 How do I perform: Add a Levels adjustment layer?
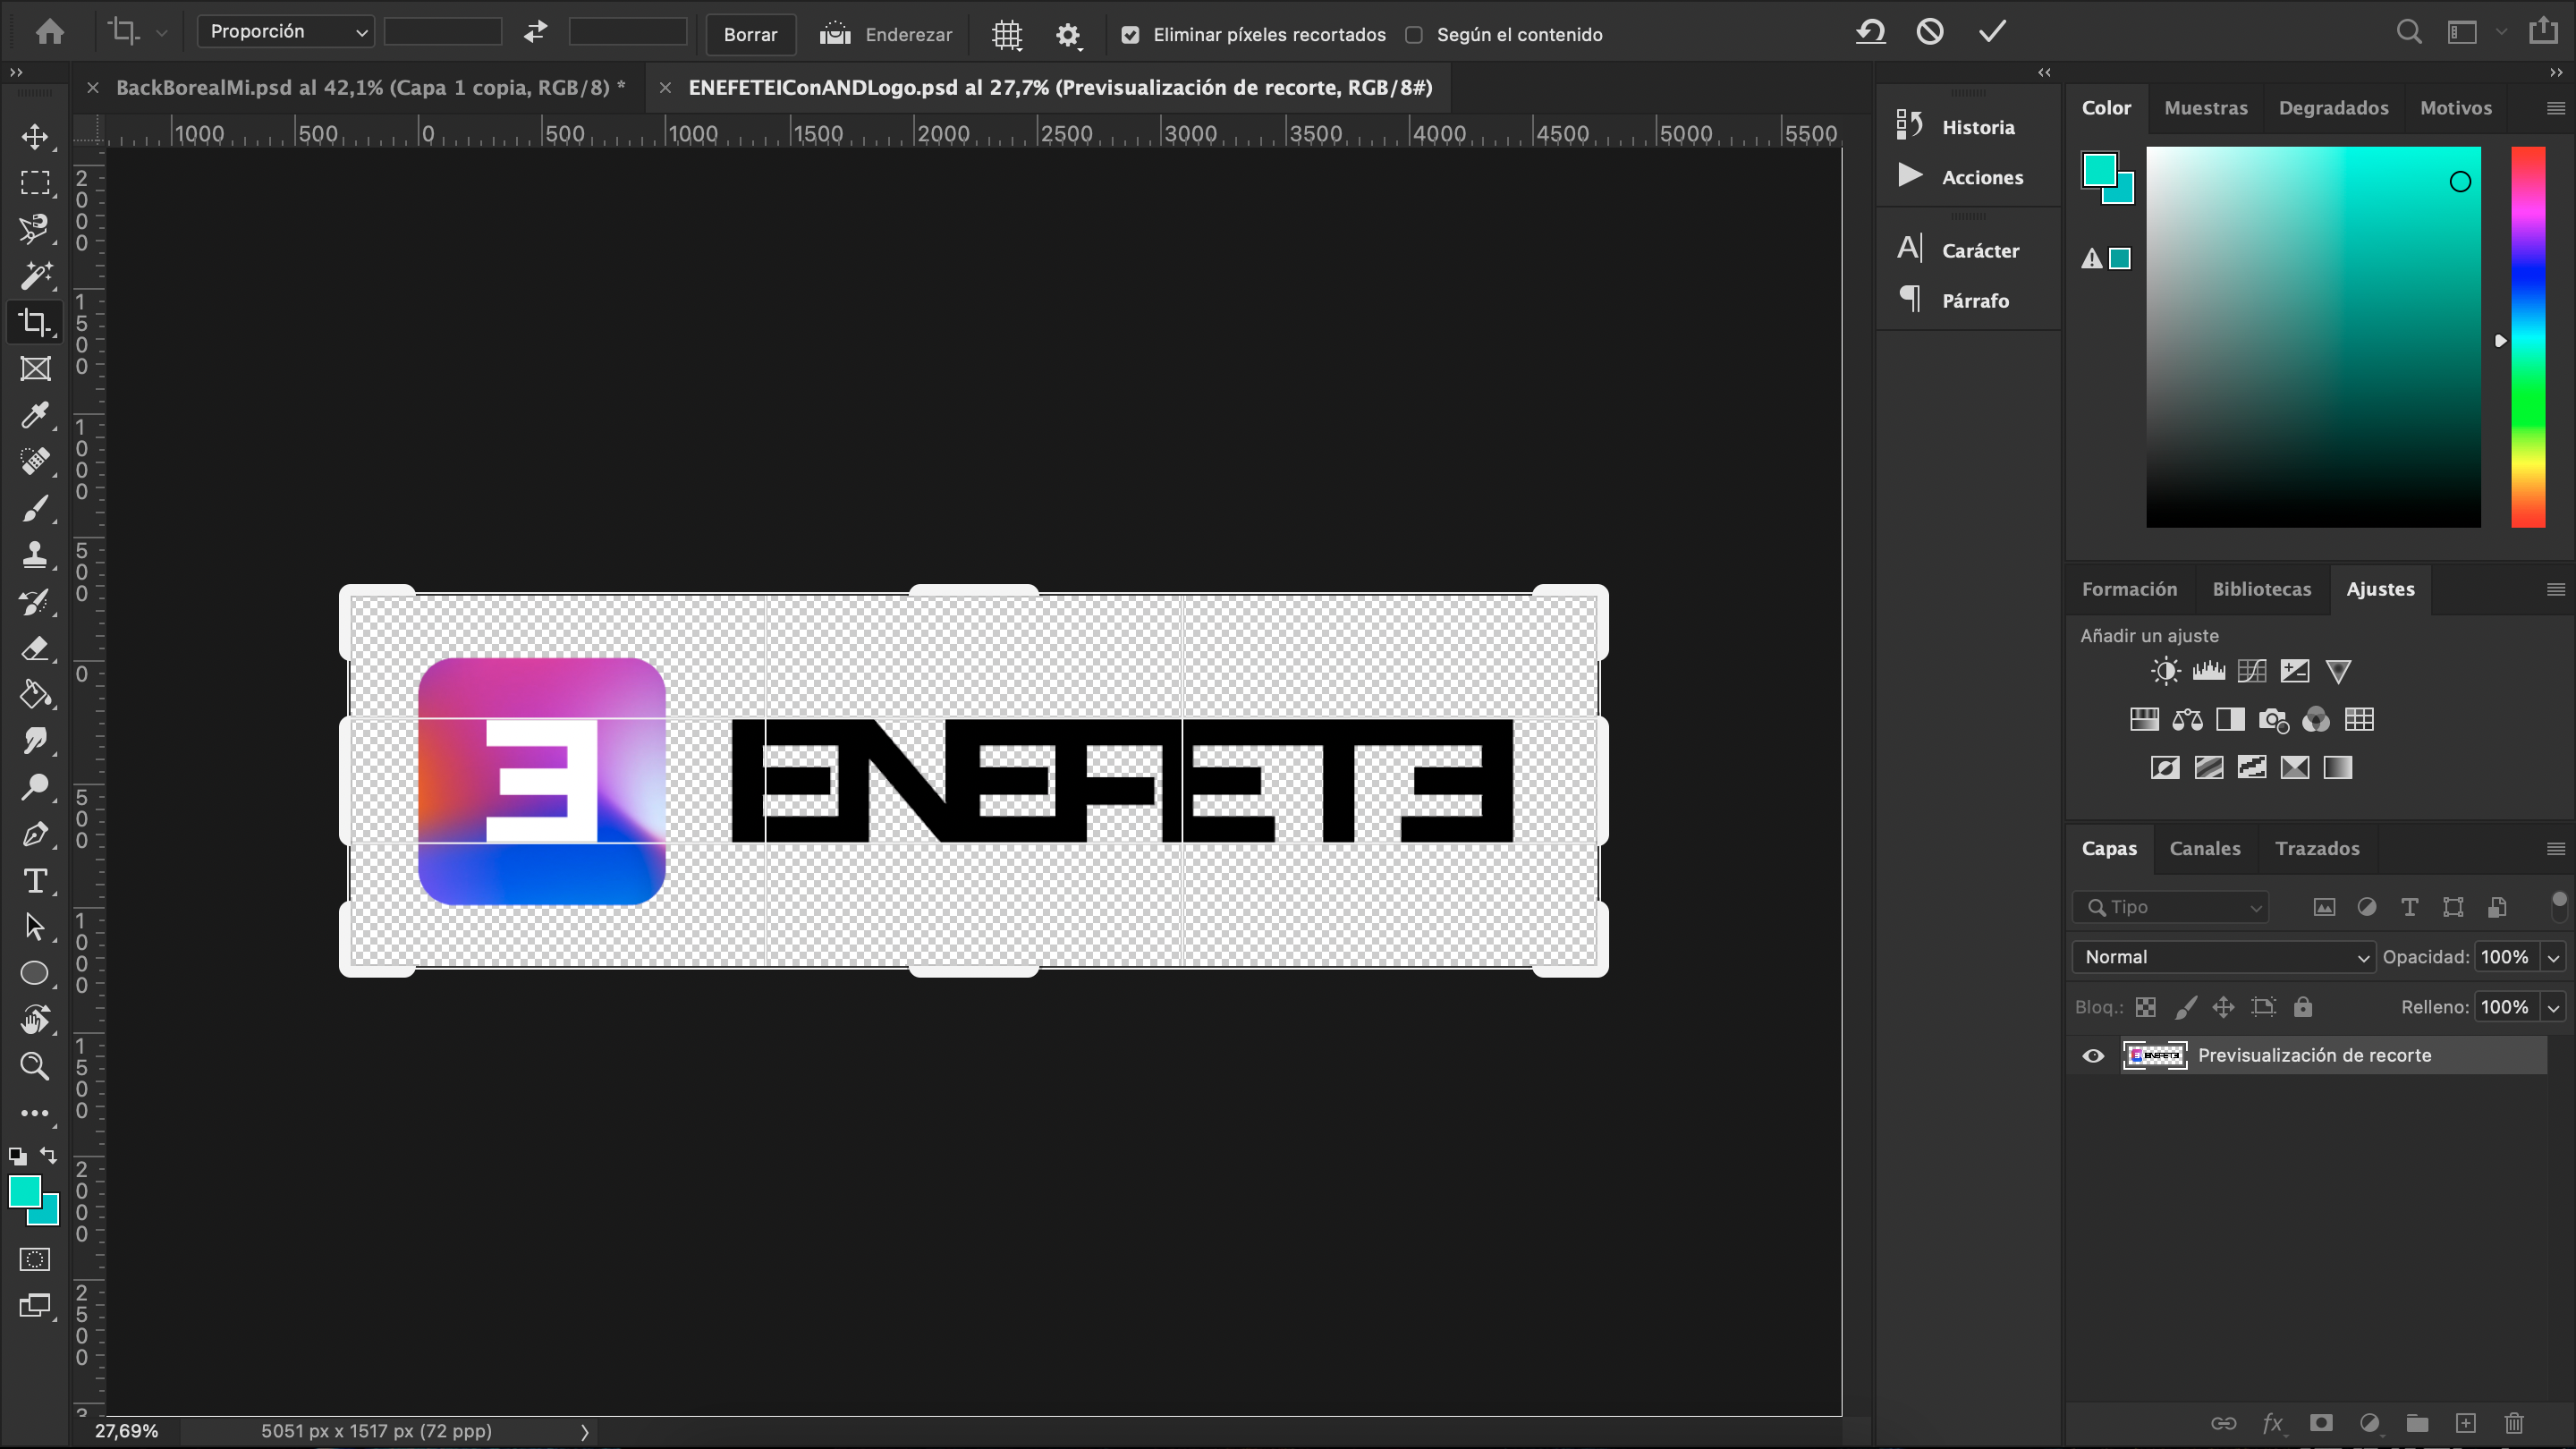(x=2210, y=670)
